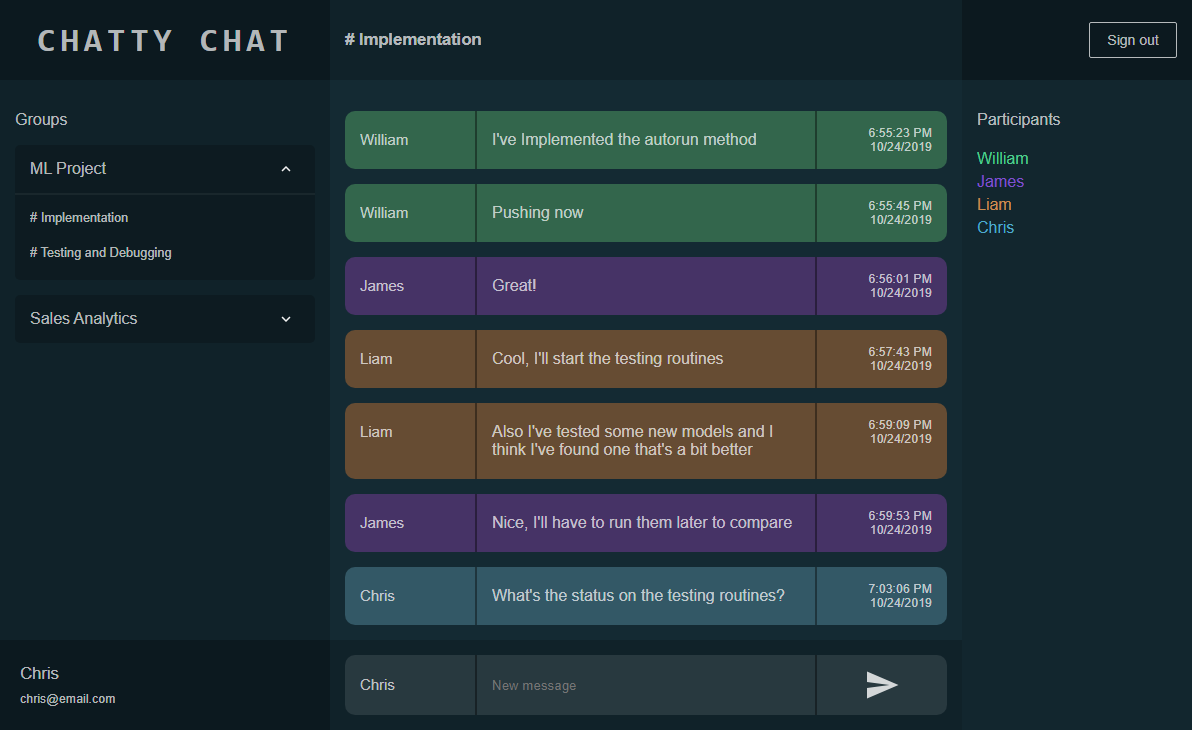Click Liam's 'start the testing routines' message

(x=607, y=359)
